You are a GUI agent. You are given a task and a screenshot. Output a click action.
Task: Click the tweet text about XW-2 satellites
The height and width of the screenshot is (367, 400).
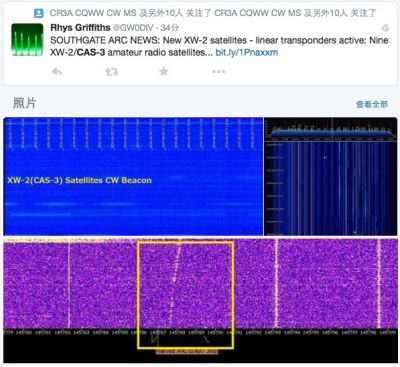tap(219, 46)
